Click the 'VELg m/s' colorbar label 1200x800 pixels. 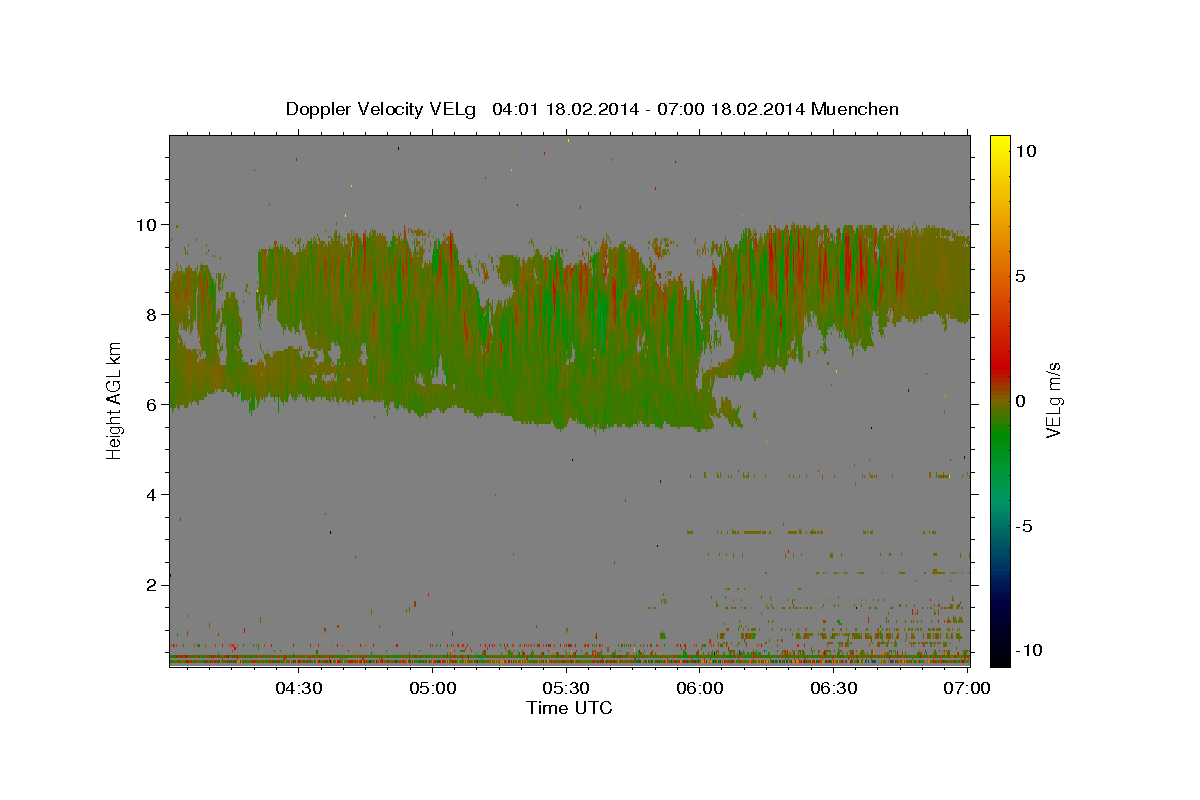pyautogui.click(x=1053, y=400)
